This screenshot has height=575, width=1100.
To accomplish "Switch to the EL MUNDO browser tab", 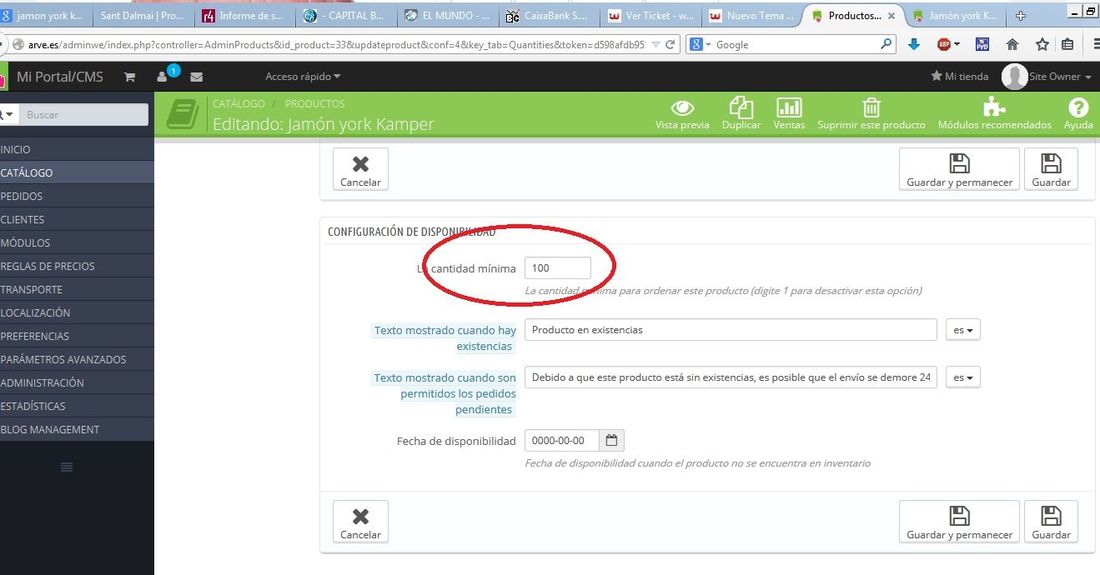I will [448, 15].
